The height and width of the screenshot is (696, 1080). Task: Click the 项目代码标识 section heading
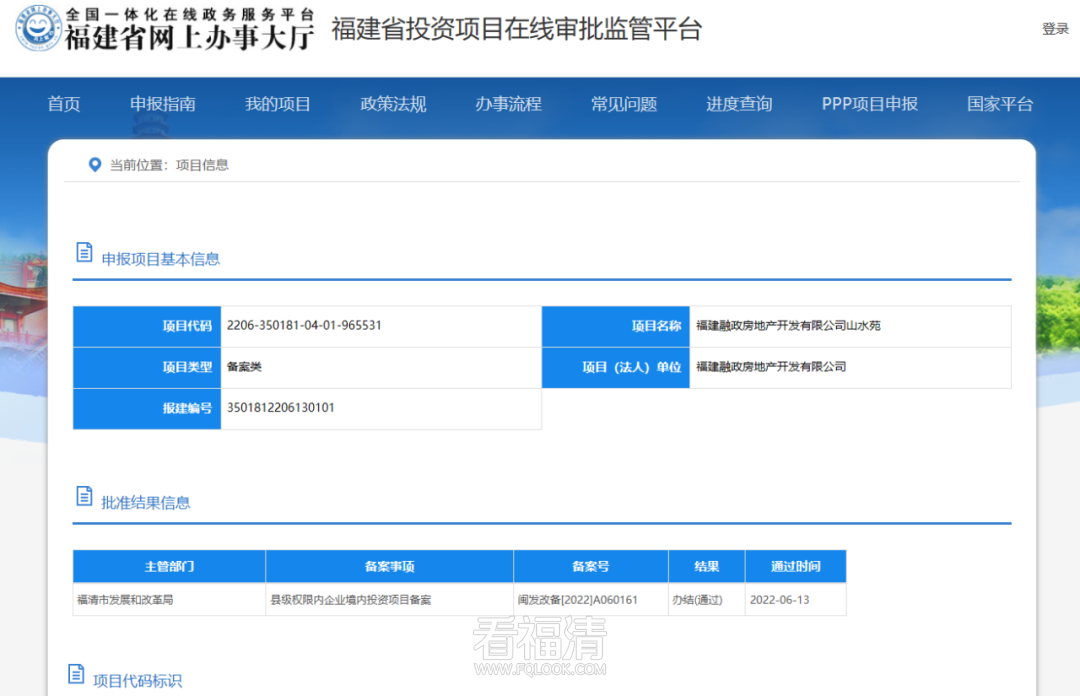(x=137, y=681)
